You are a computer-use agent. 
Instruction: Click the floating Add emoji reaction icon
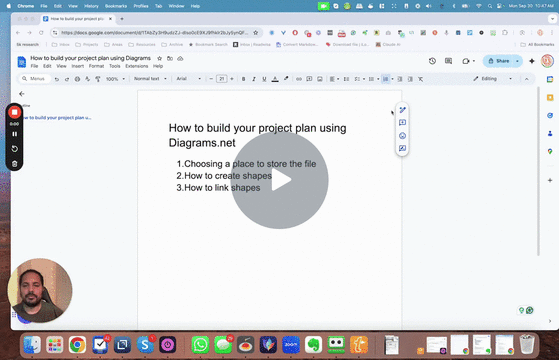point(402,135)
